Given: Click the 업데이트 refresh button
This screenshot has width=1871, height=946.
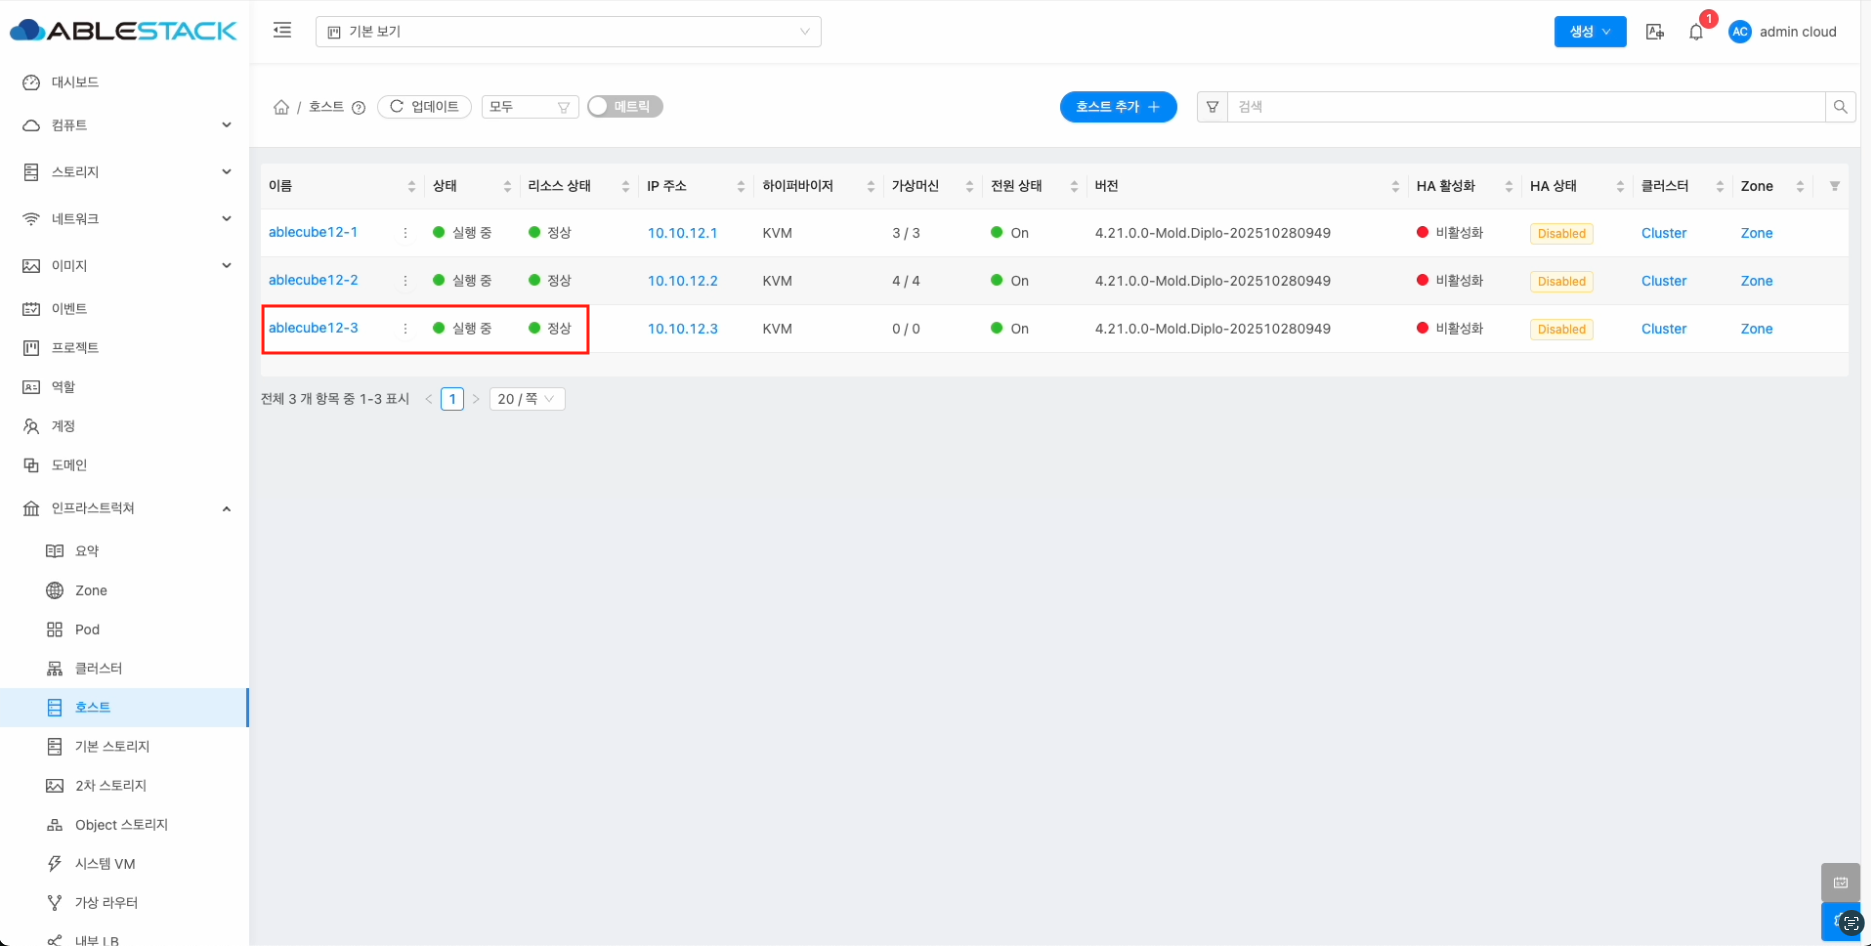Looking at the screenshot, I should [424, 107].
